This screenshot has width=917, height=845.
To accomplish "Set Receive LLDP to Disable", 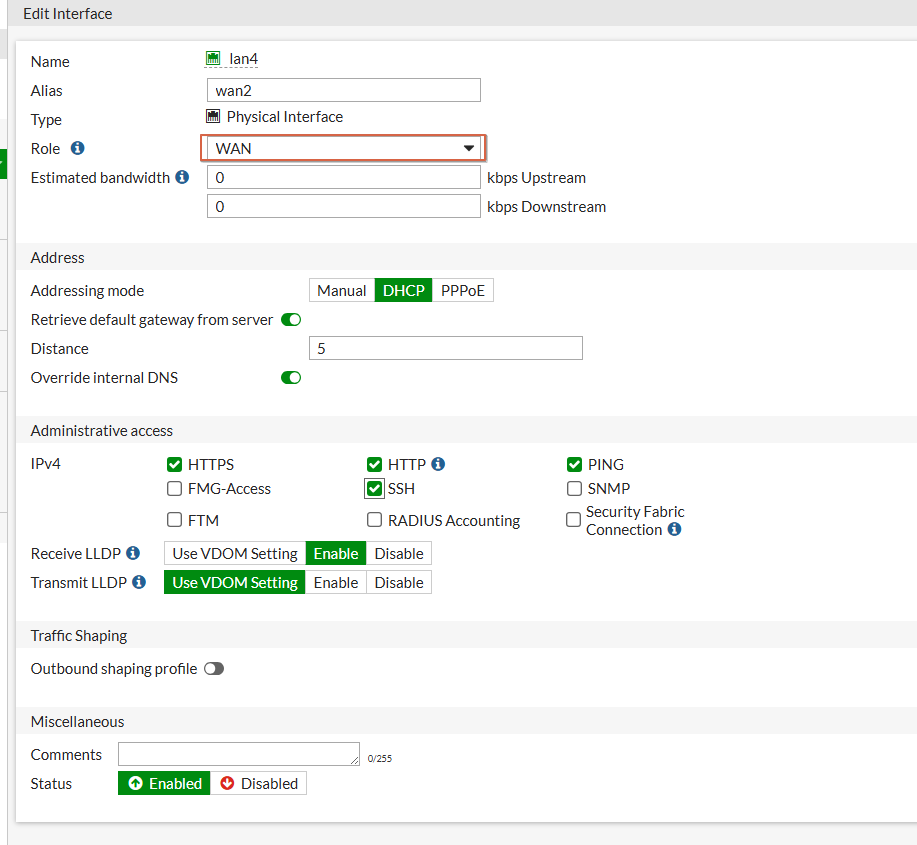I will pyautogui.click(x=399, y=553).
